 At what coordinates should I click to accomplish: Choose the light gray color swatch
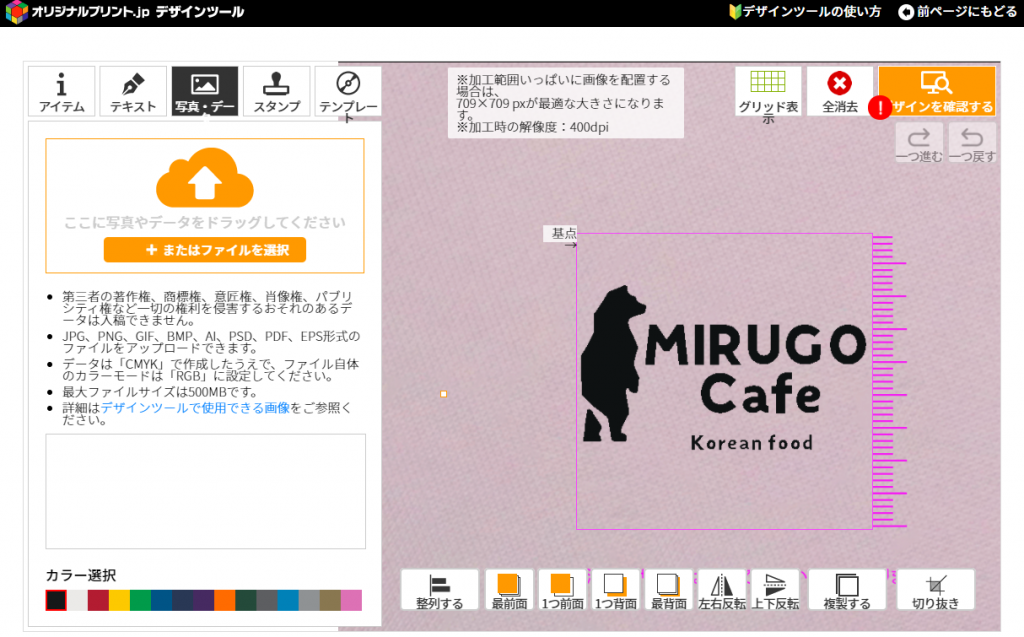309,600
